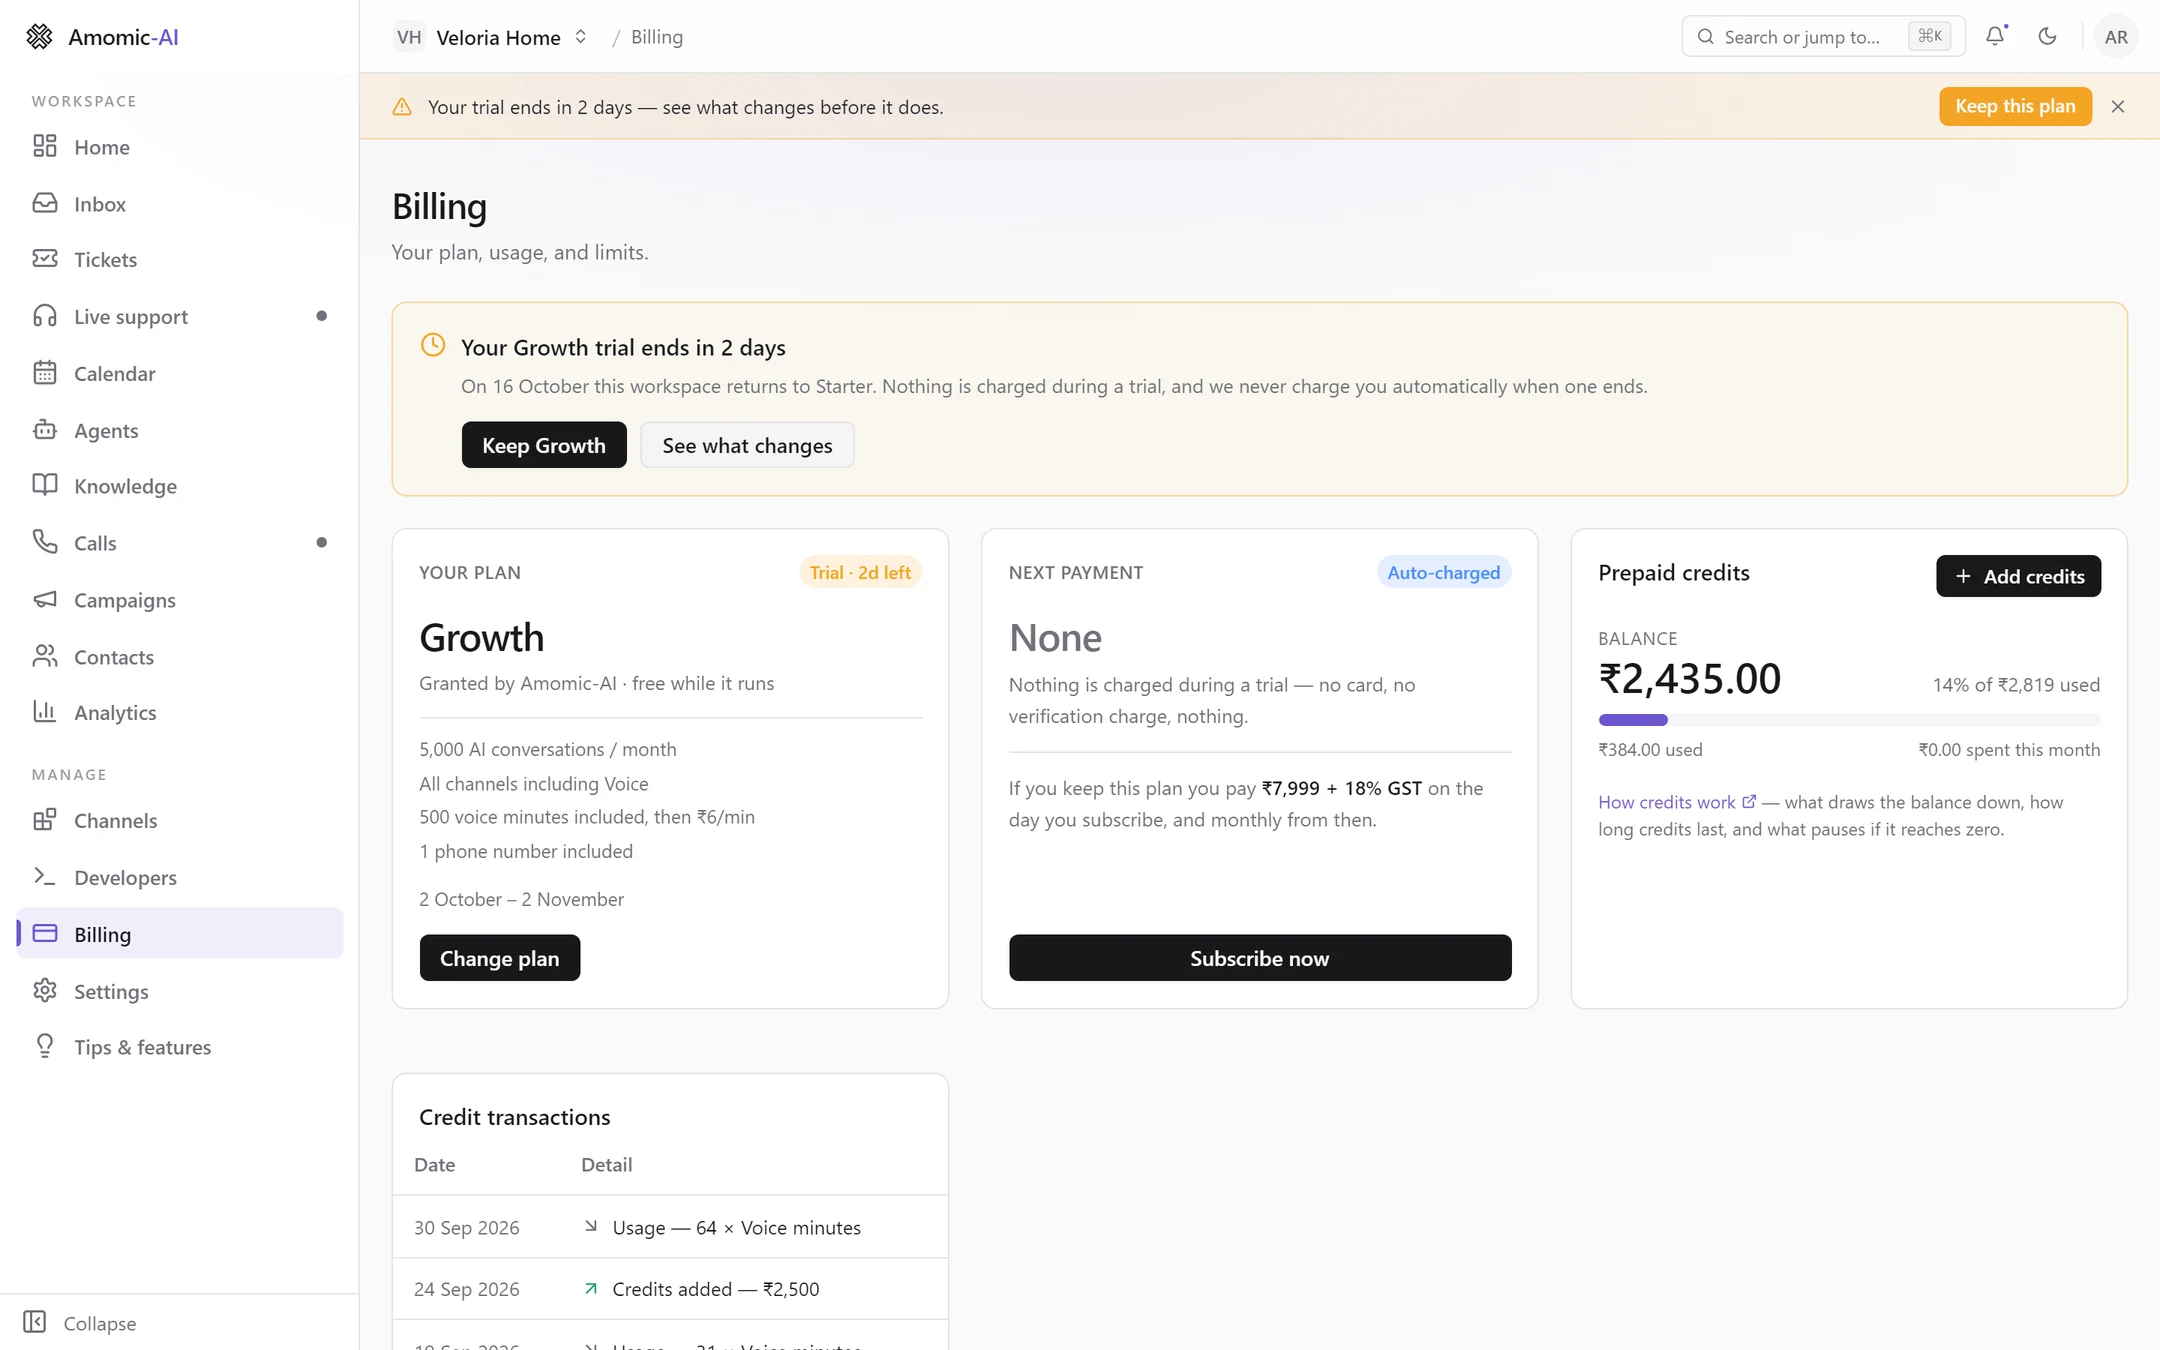Toggle dark mode moon icon

tap(2047, 36)
